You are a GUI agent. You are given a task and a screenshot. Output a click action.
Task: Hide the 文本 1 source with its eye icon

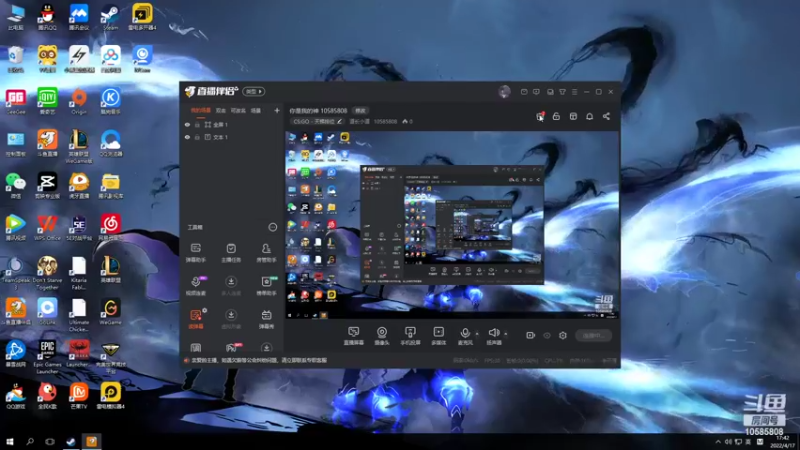point(187,137)
